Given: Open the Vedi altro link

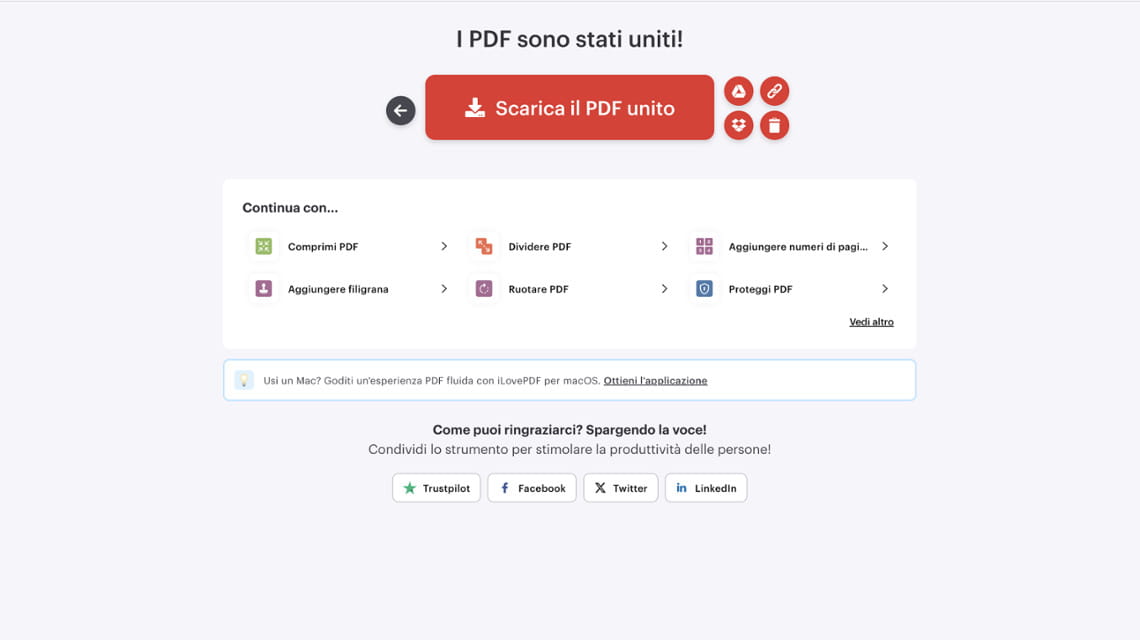Looking at the screenshot, I should 871,321.
